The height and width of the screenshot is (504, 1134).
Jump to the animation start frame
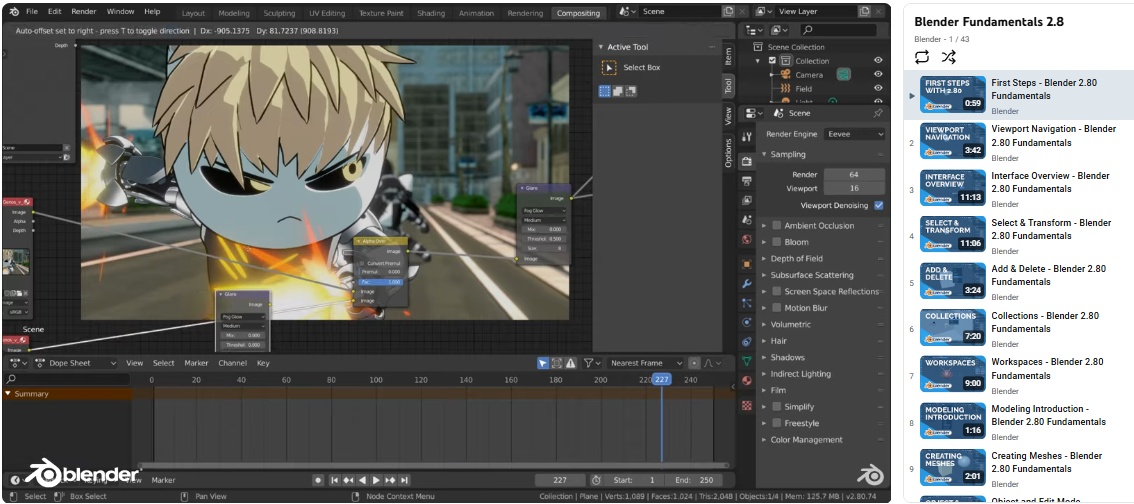[x=335, y=480]
